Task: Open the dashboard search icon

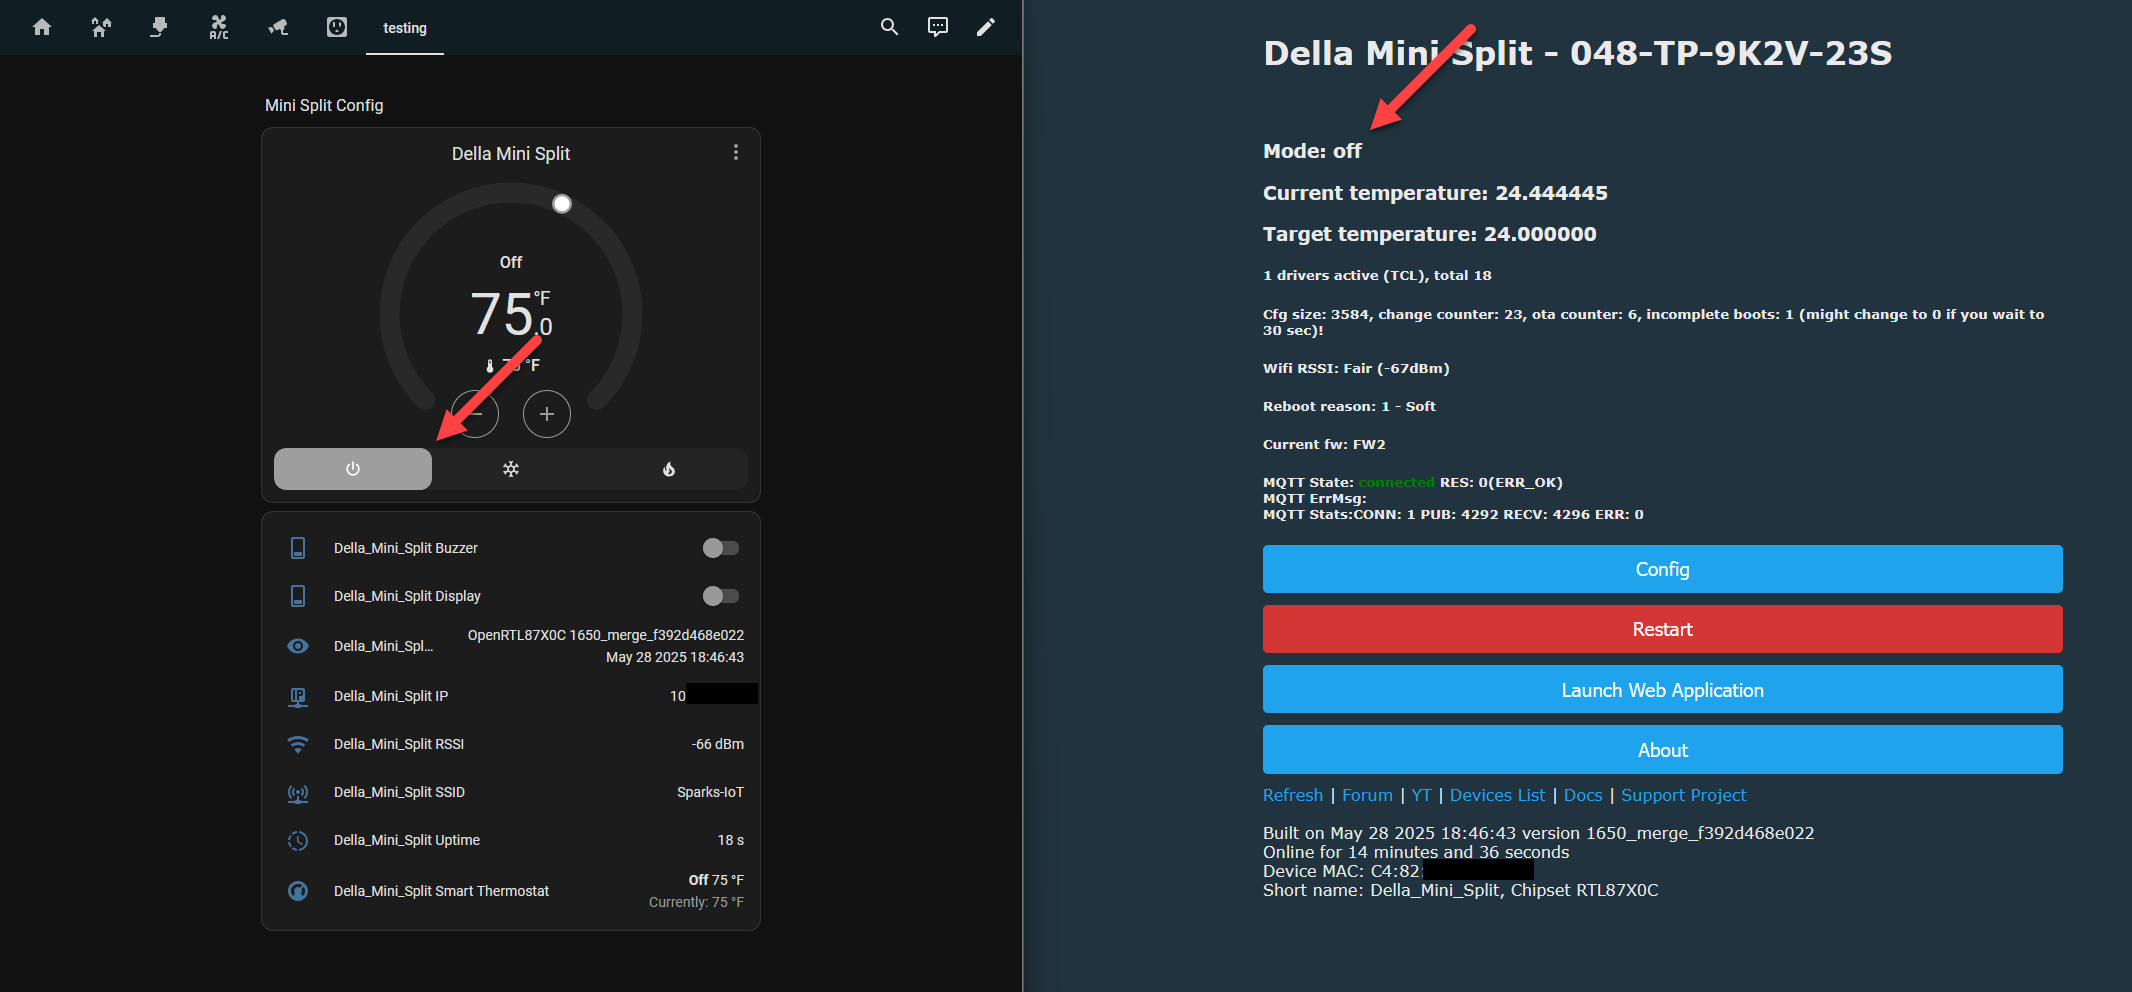Action: tap(889, 27)
